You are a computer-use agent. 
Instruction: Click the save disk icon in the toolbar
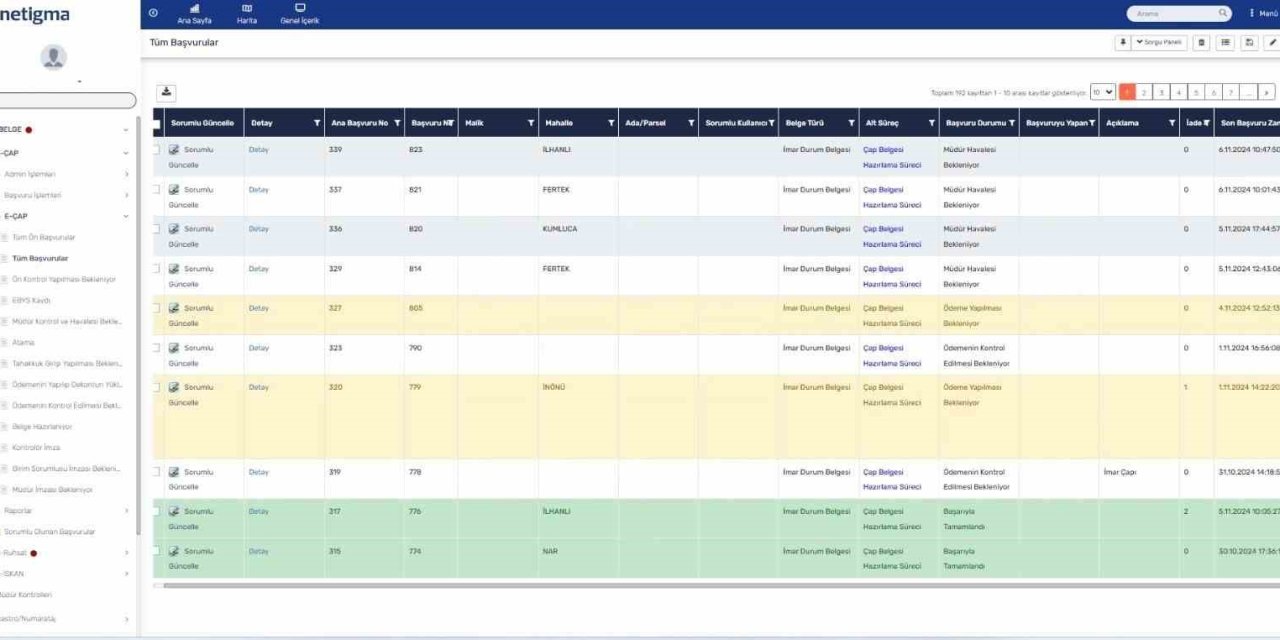pyautogui.click(x=1250, y=43)
